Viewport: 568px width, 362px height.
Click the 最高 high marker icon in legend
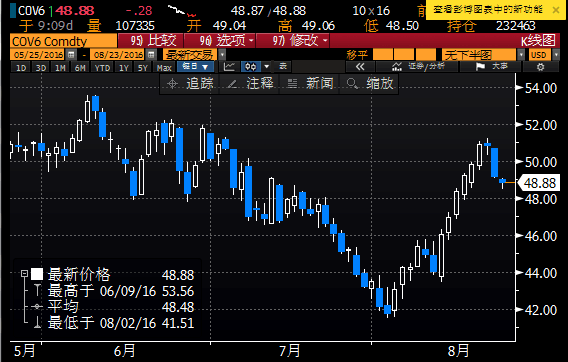(x=37, y=291)
